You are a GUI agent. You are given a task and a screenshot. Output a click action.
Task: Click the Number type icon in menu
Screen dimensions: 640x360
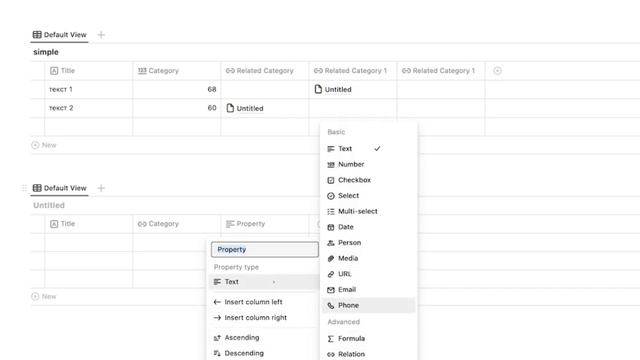point(331,164)
